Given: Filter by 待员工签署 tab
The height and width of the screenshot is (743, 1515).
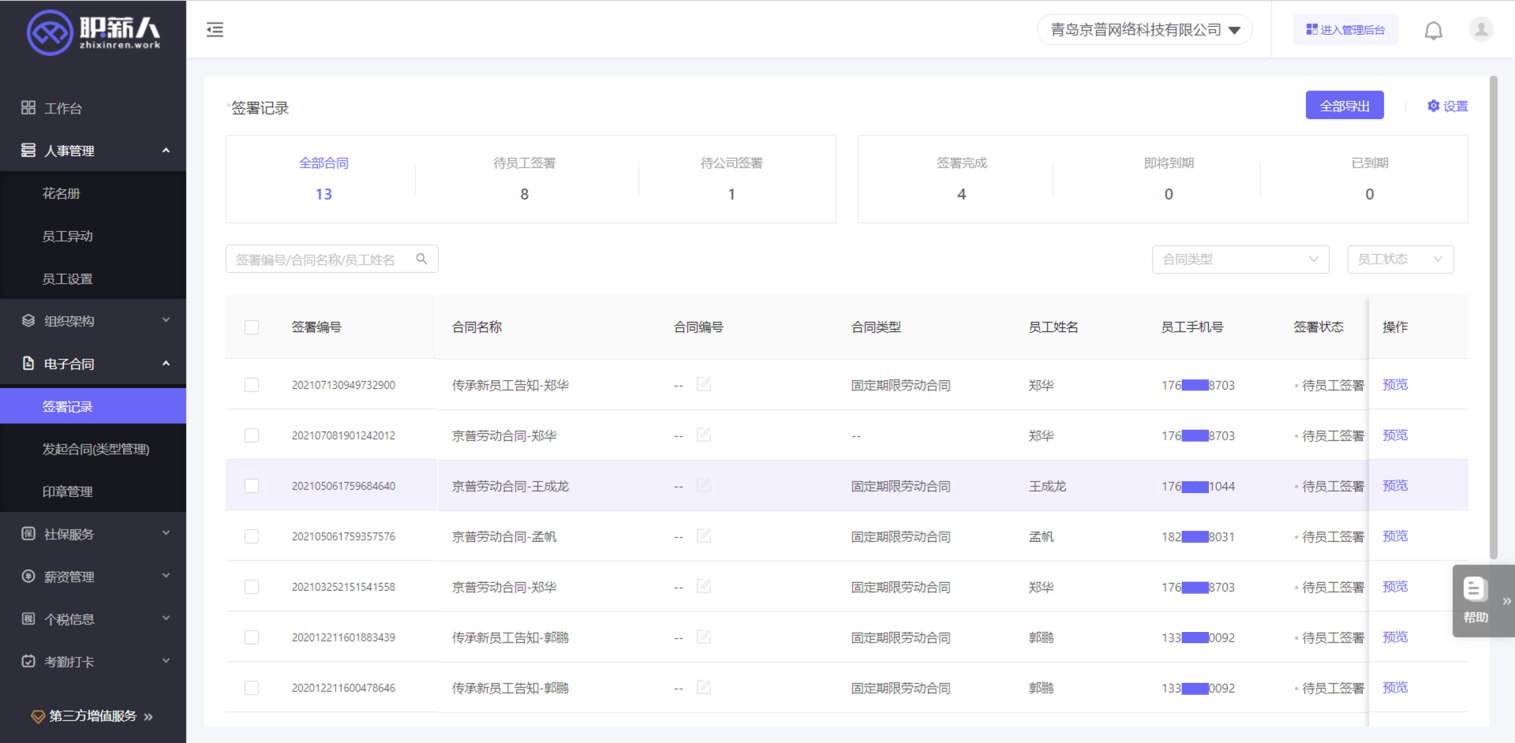Looking at the screenshot, I should click(x=524, y=178).
